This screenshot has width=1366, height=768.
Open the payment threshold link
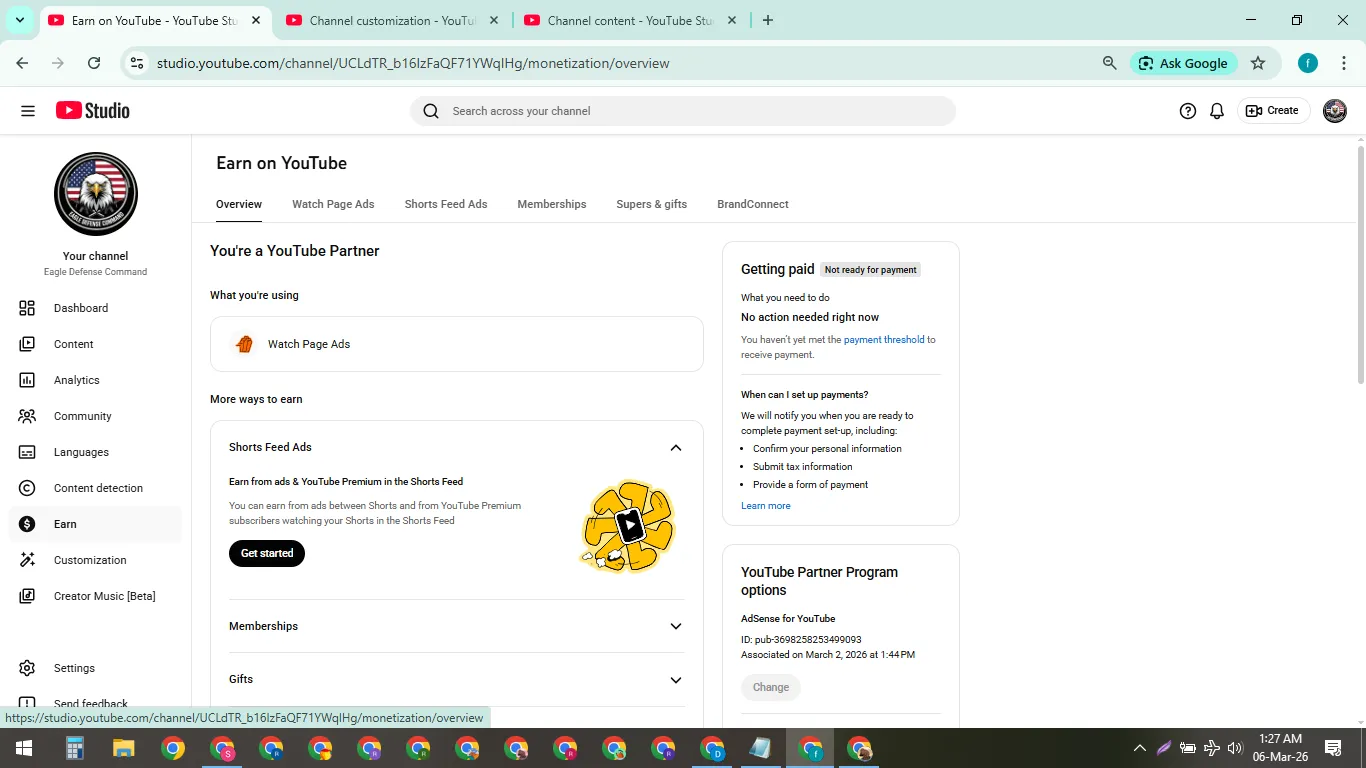click(884, 340)
